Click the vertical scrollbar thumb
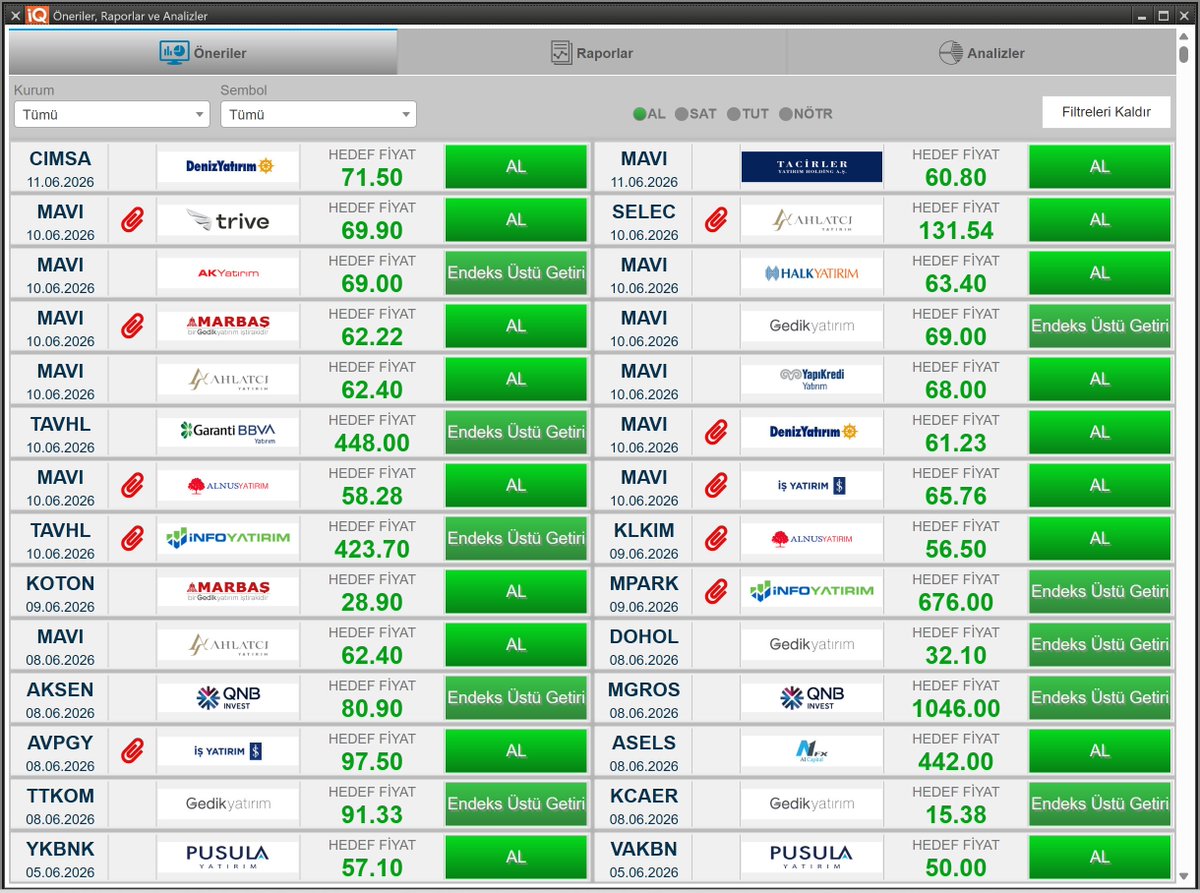 pyautogui.click(x=1184, y=53)
